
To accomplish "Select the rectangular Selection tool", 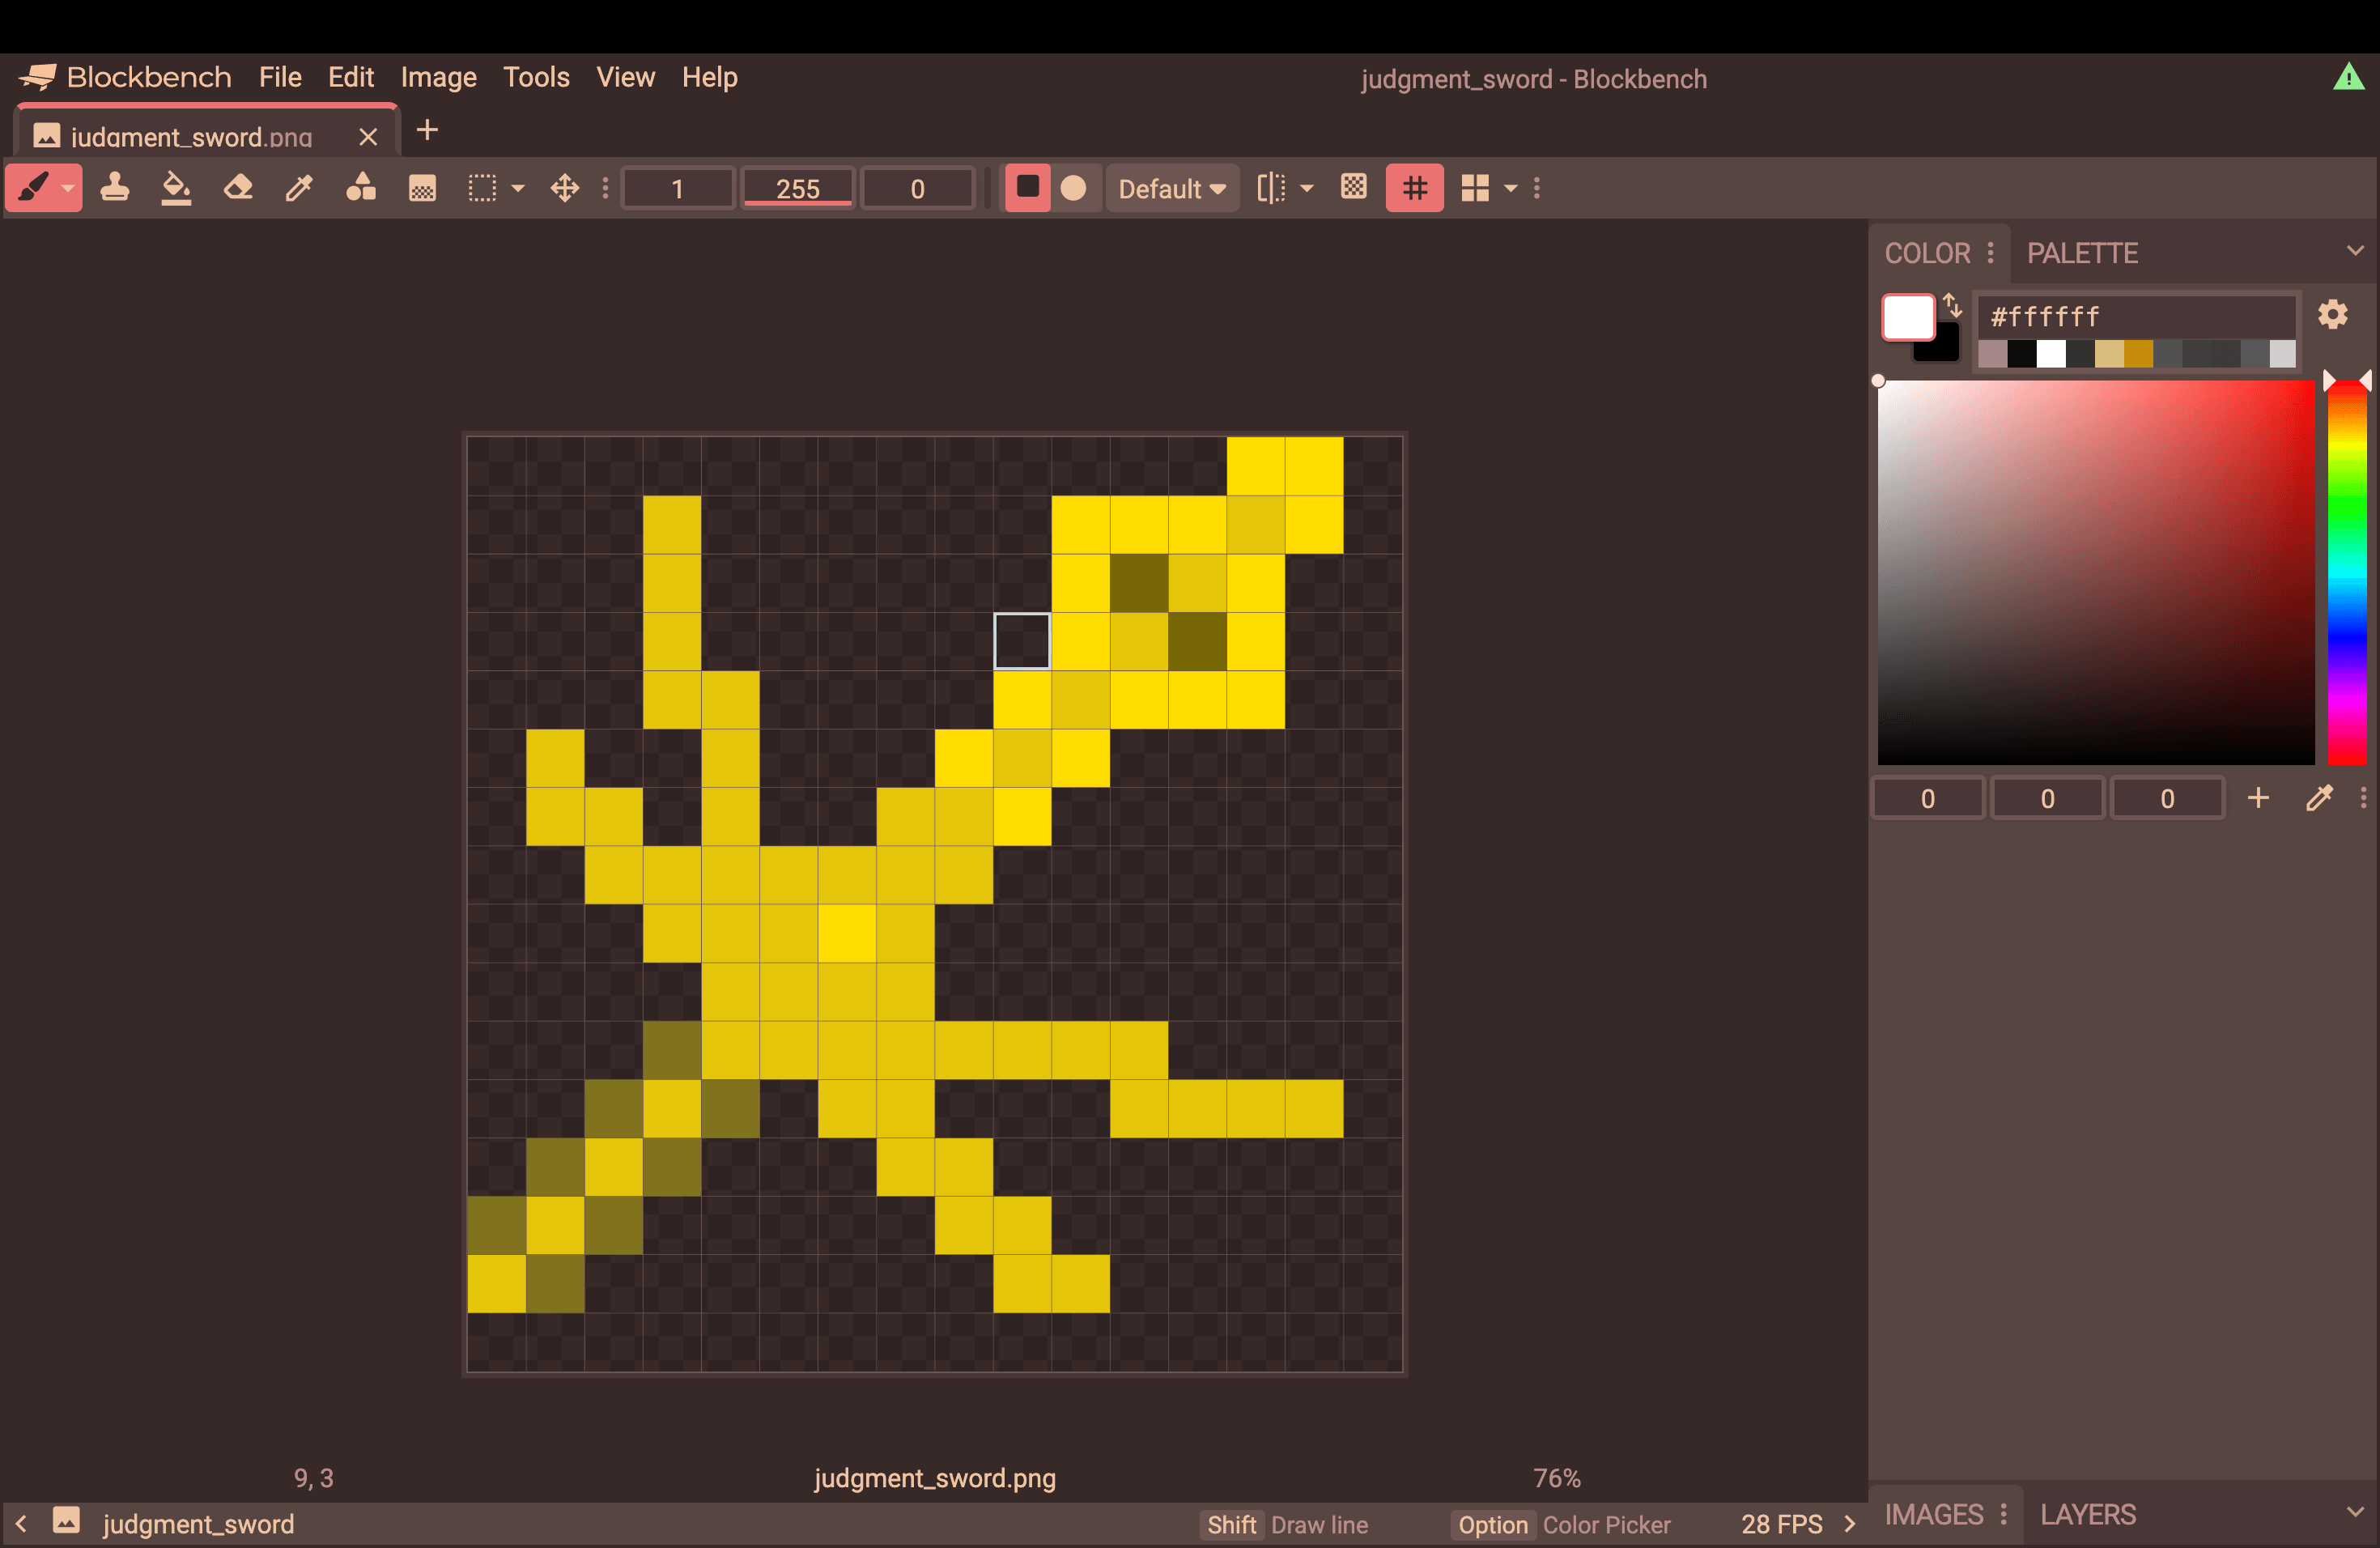I will pos(483,188).
